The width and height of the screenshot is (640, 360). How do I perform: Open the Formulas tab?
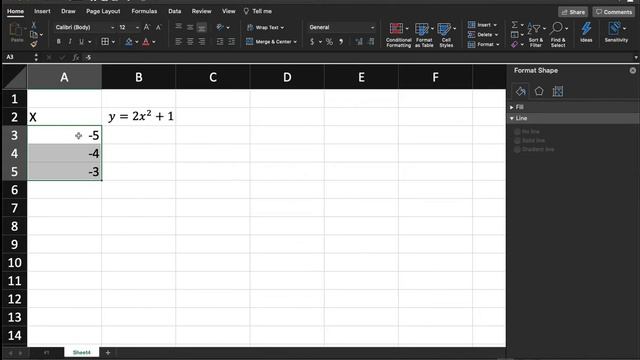pyautogui.click(x=144, y=11)
